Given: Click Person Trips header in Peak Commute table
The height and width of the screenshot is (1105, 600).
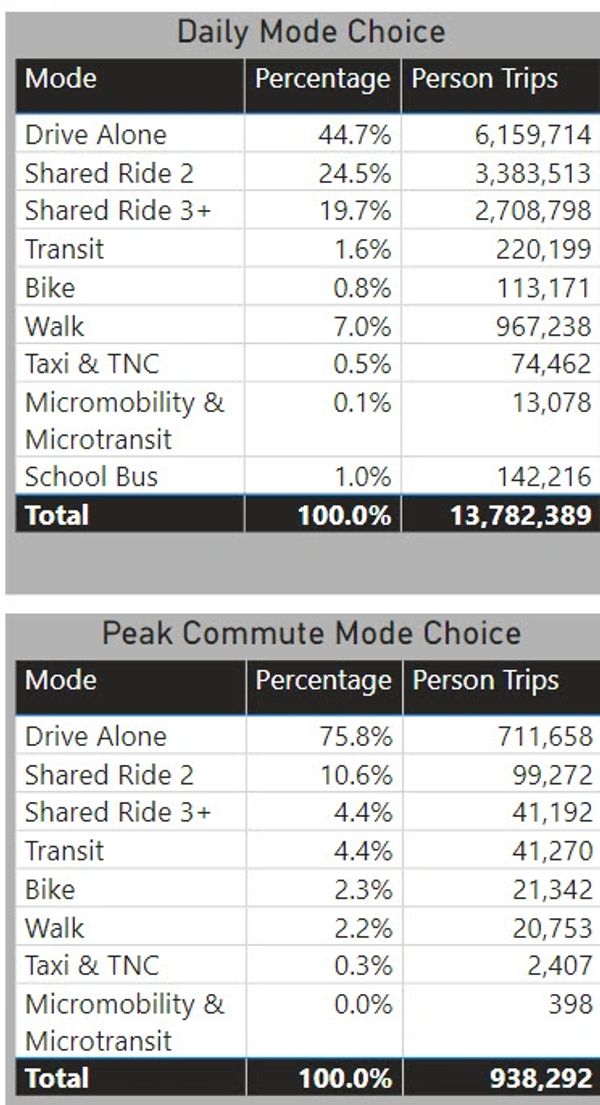Looking at the screenshot, I should coord(485,681).
